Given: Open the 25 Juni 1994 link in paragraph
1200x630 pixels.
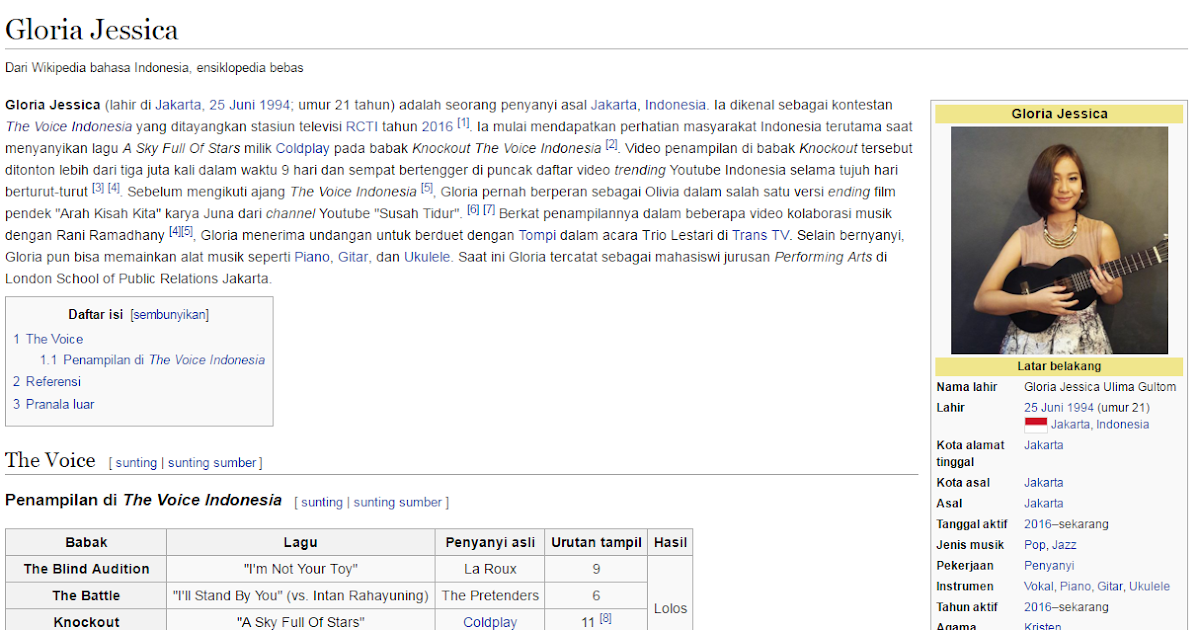Looking at the screenshot, I should point(249,105).
